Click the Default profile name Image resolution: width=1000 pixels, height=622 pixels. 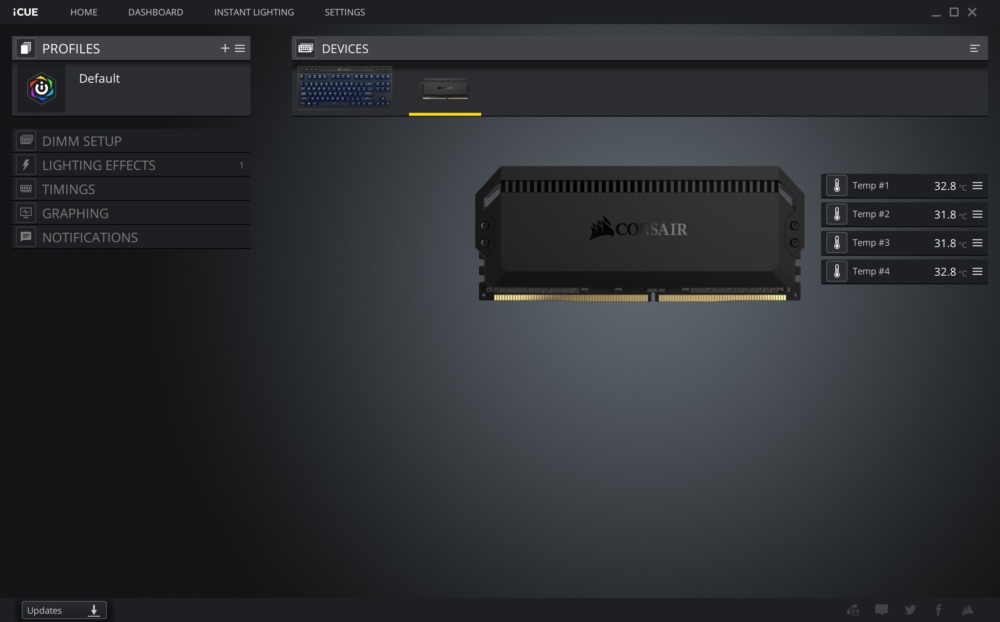99,78
